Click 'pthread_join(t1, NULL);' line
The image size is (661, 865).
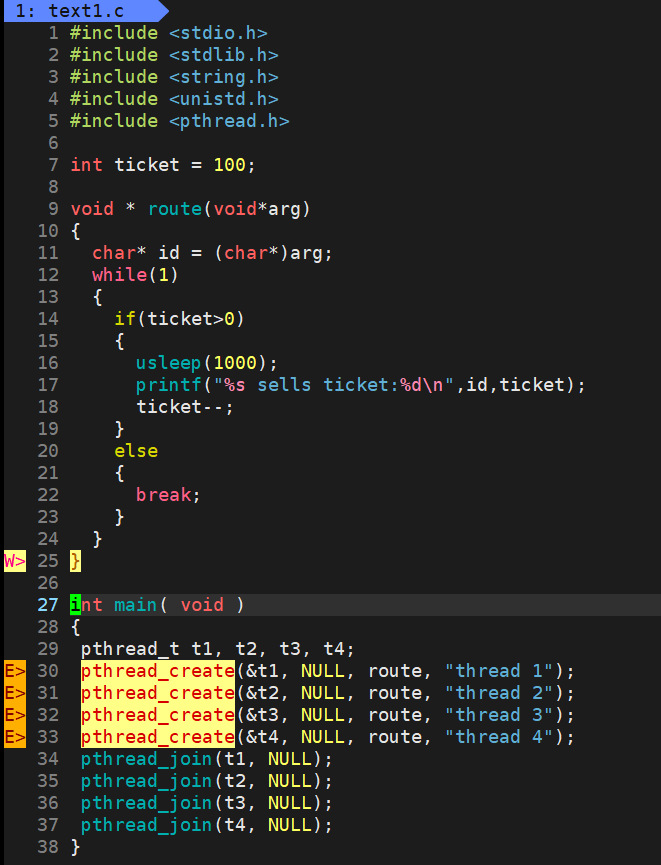point(207,759)
